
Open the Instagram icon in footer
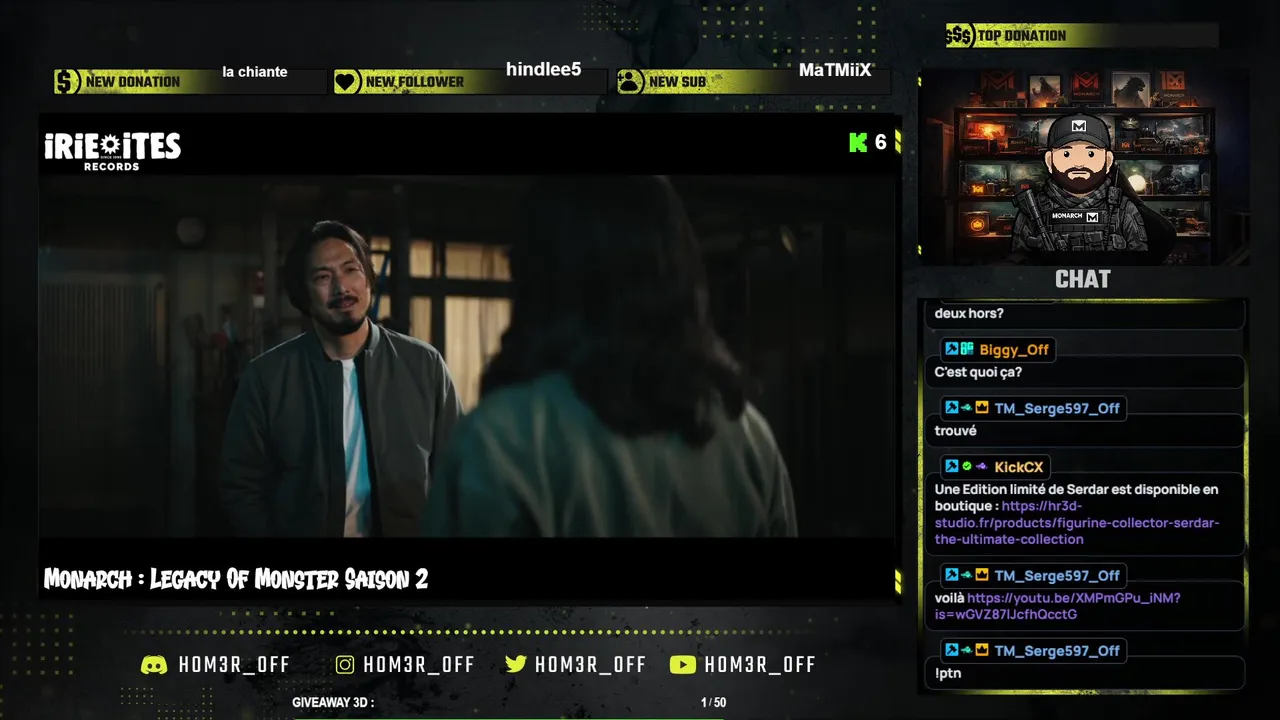(x=345, y=665)
